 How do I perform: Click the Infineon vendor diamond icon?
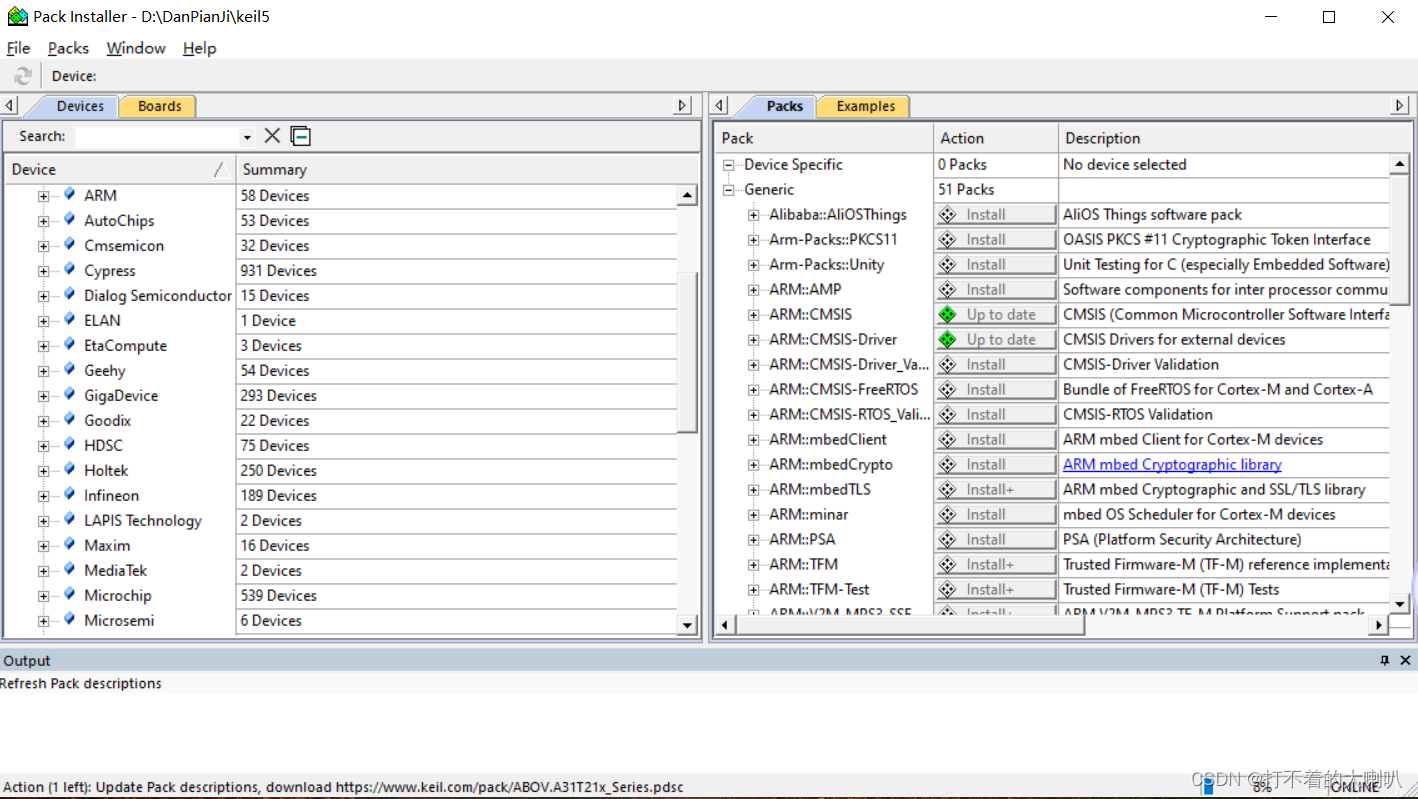(x=69, y=494)
